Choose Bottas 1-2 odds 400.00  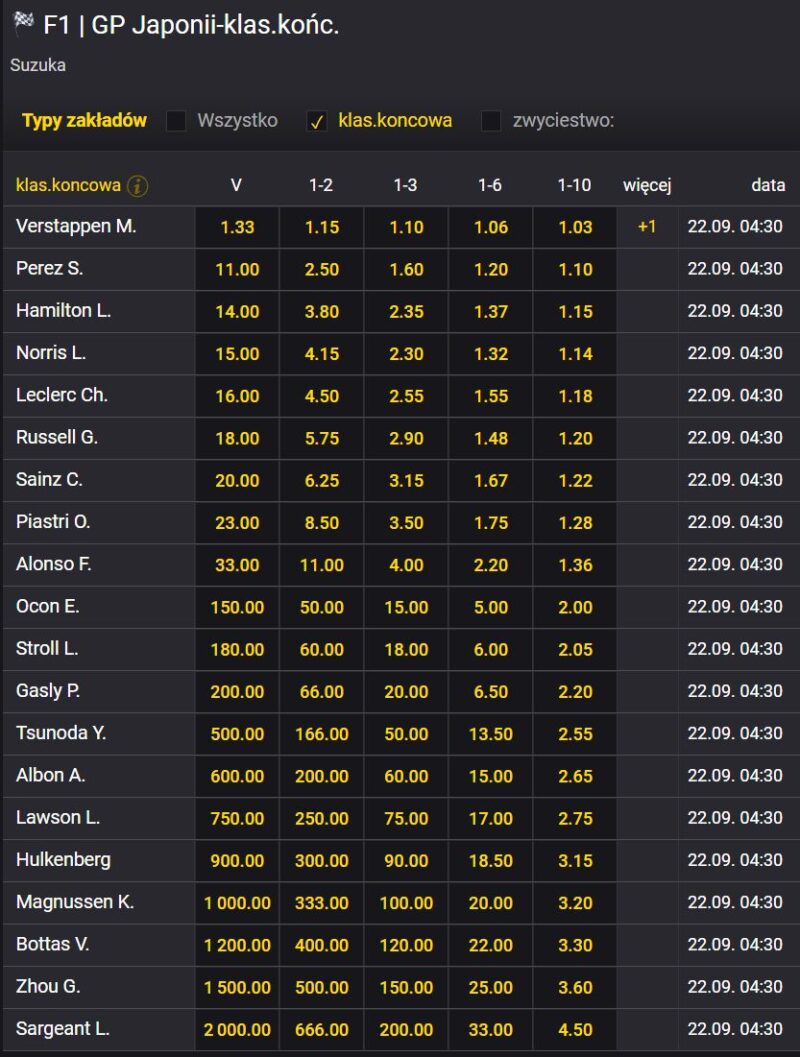321,945
